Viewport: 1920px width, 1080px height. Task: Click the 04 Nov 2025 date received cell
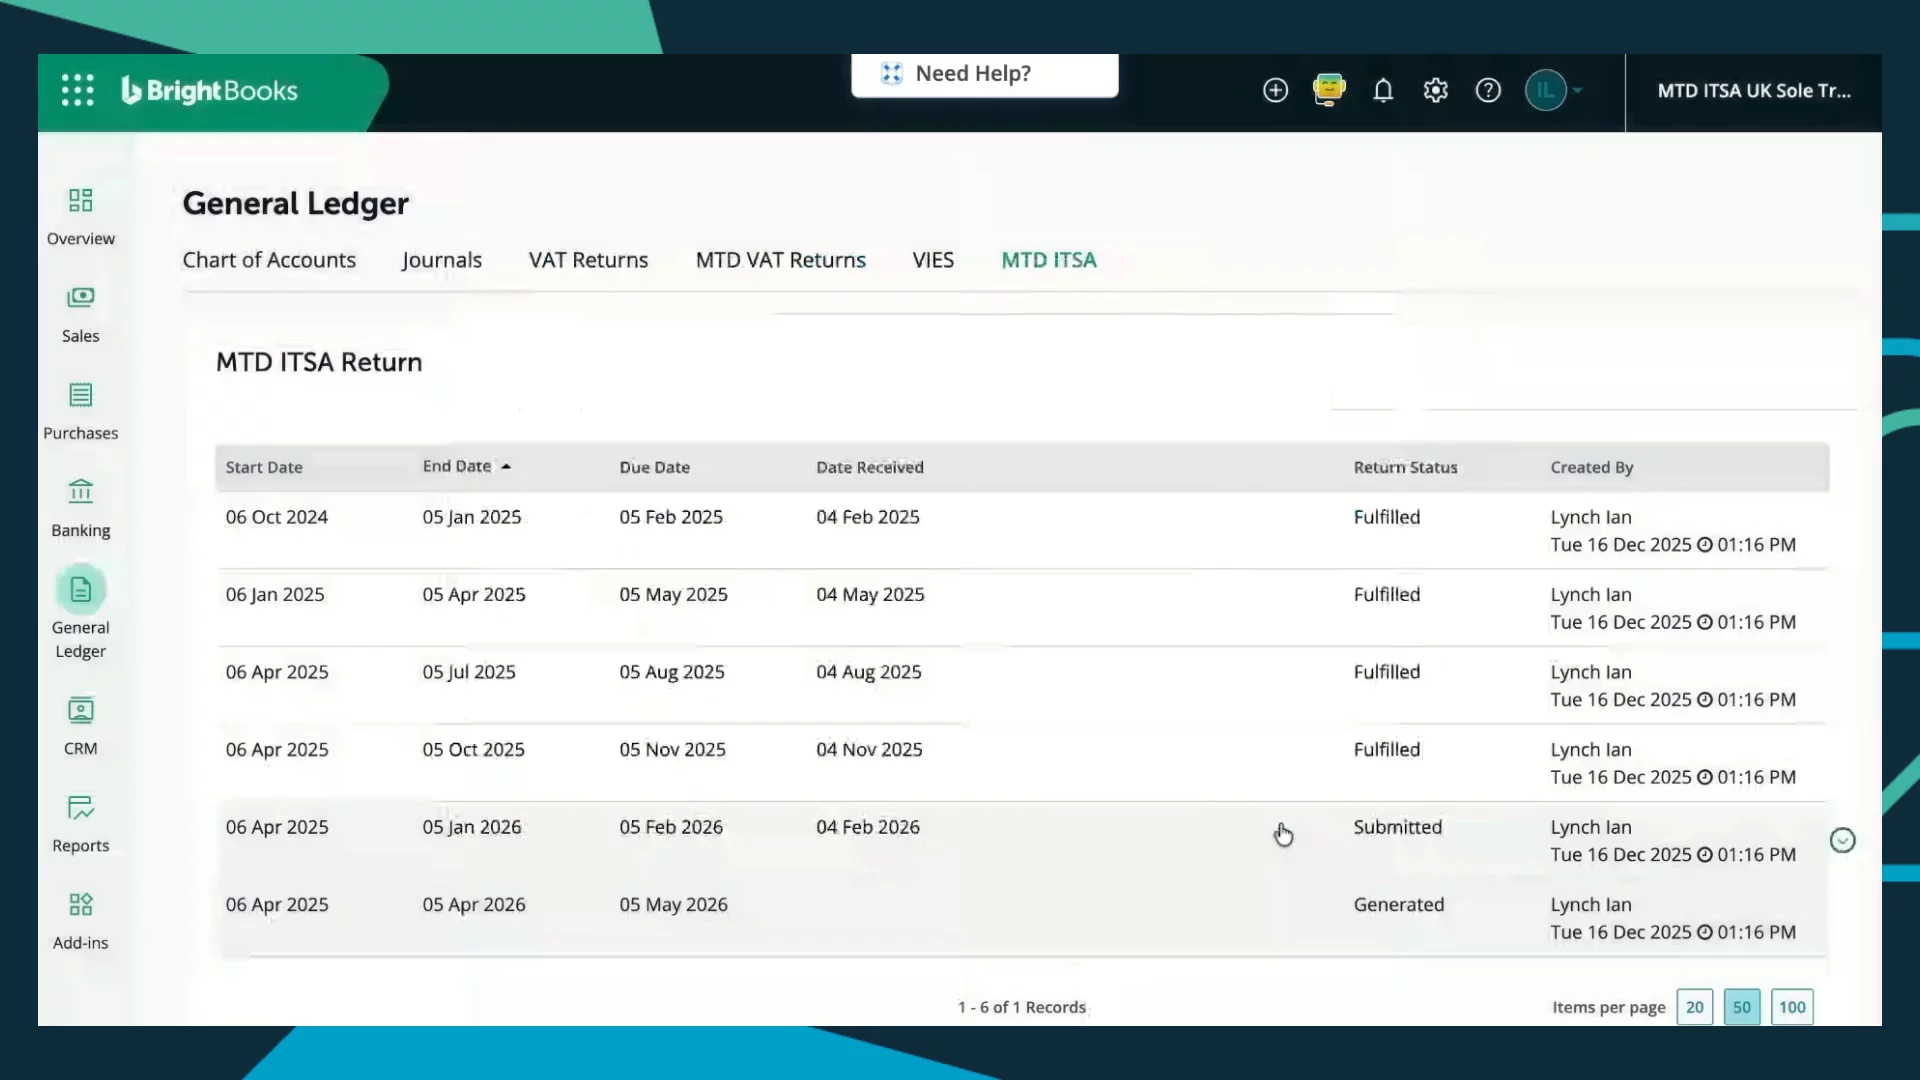tap(869, 750)
